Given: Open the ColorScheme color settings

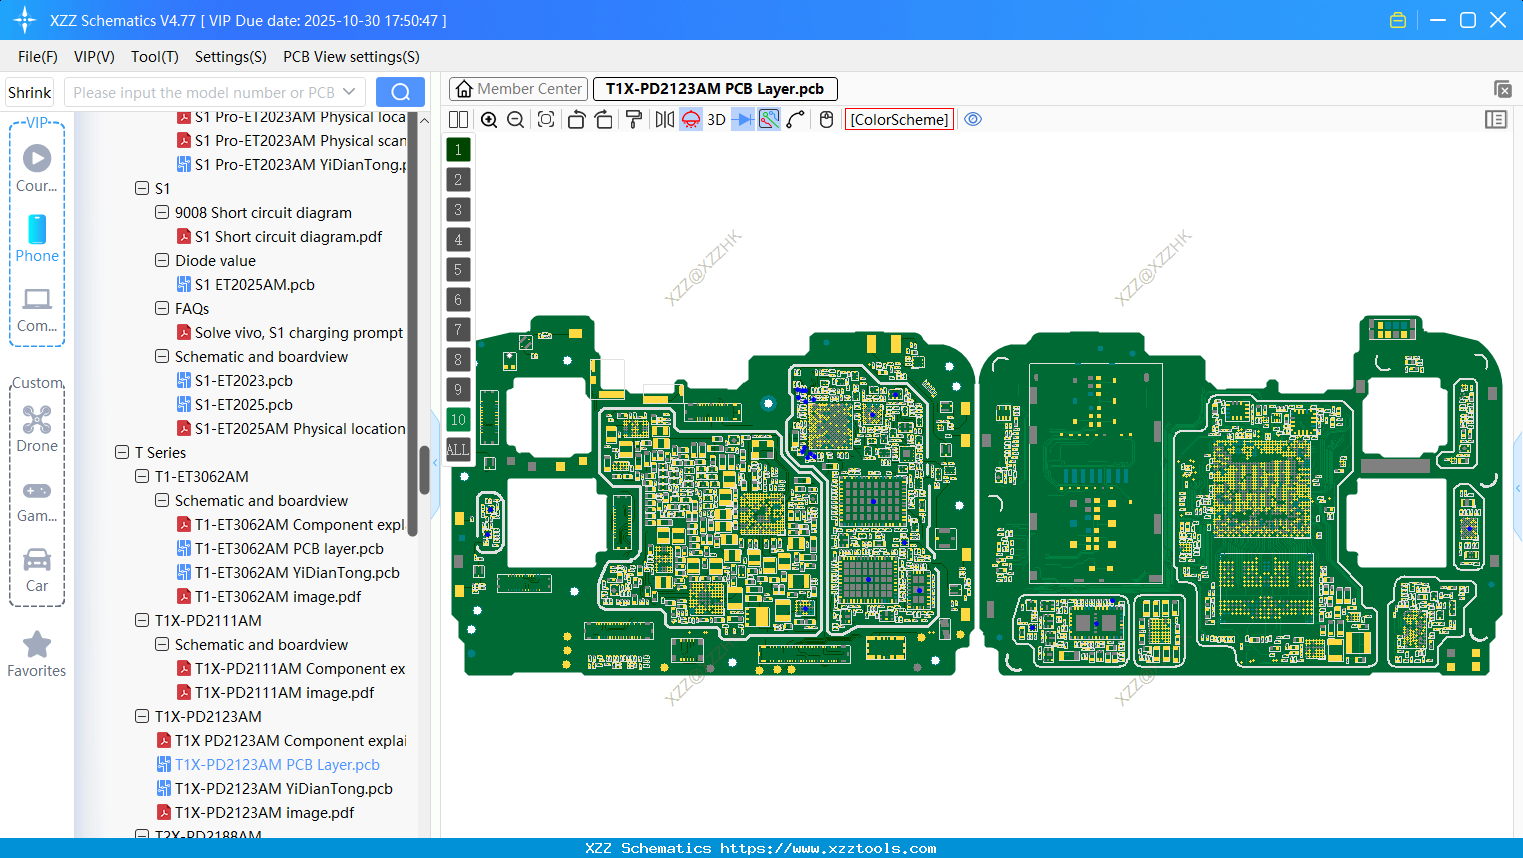Looking at the screenshot, I should [x=898, y=119].
